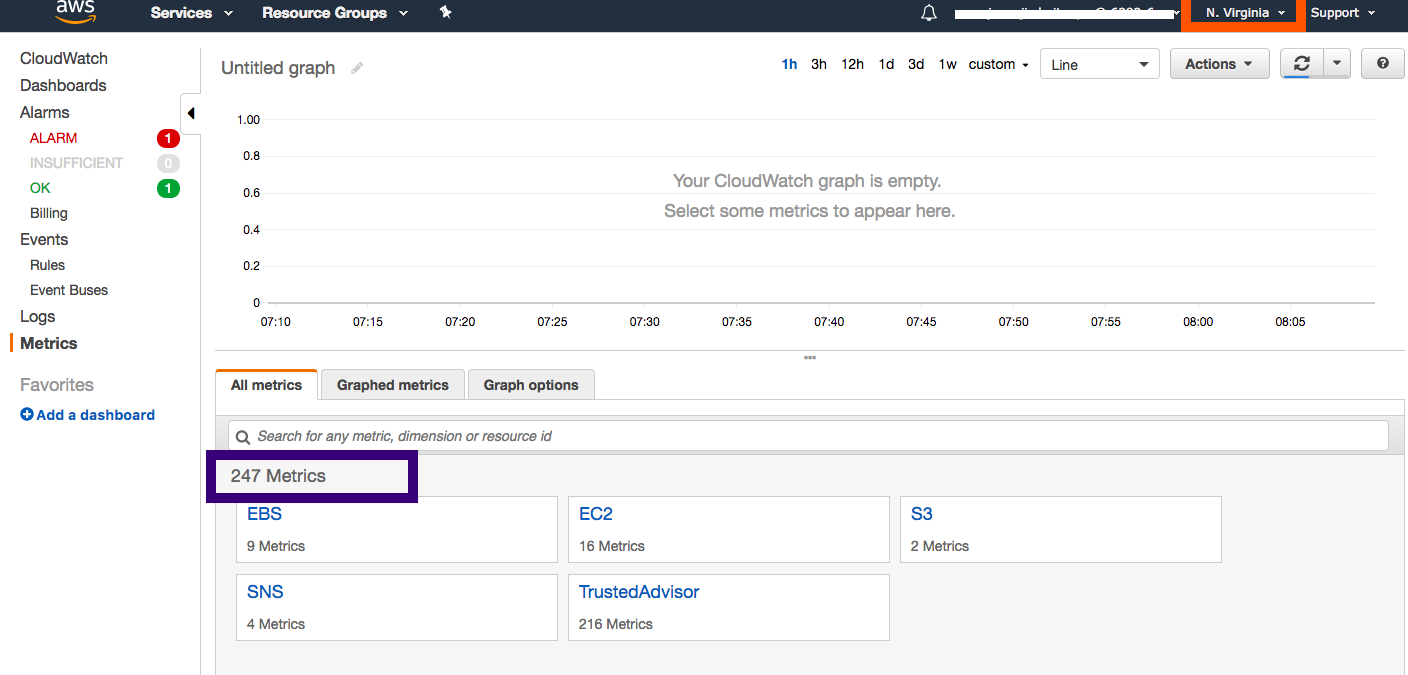
Task: Open the Support menu
Action: (1343, 13)
